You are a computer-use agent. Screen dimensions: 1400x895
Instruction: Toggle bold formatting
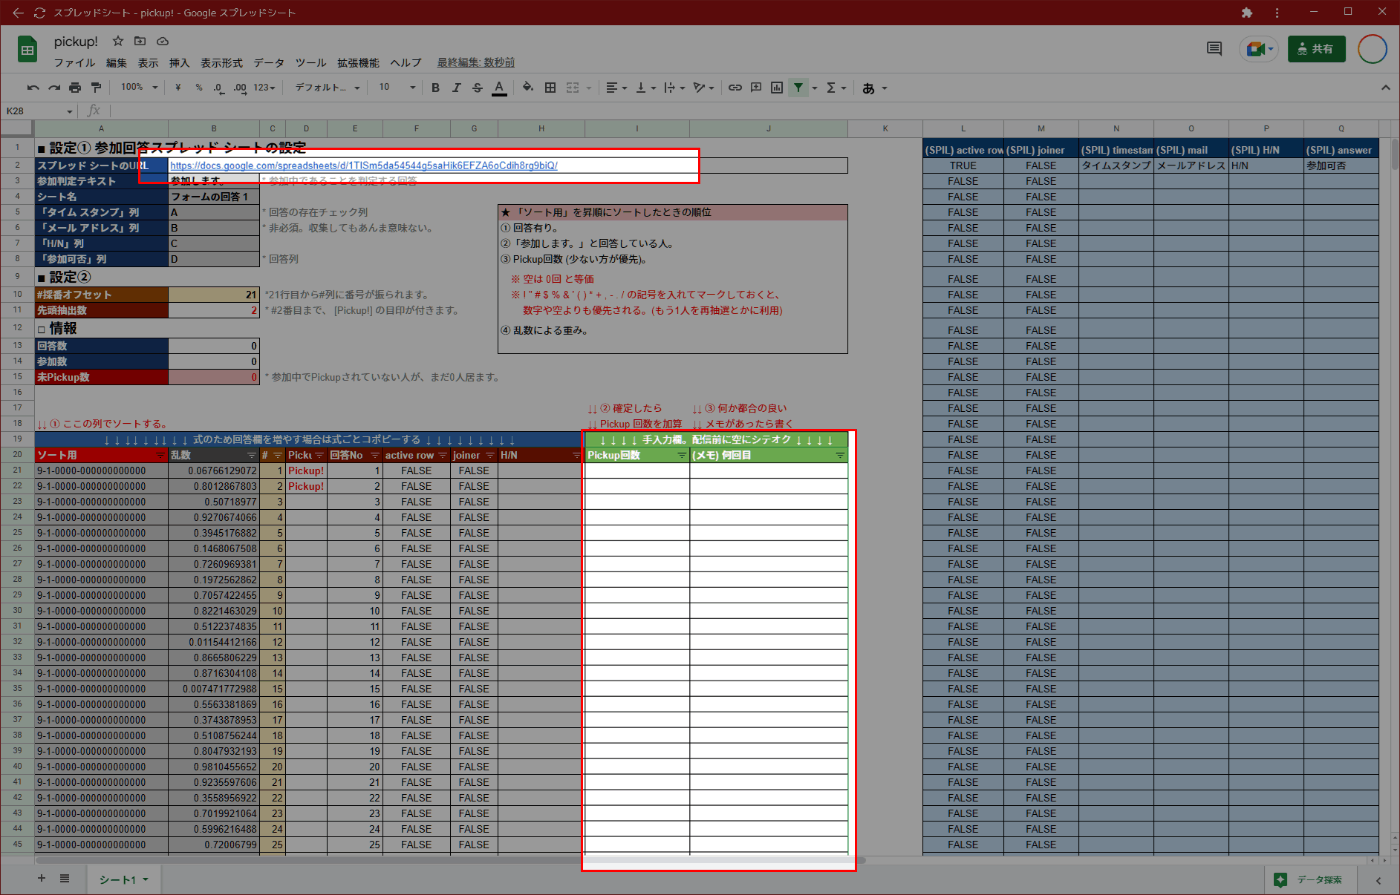(435, 88)
